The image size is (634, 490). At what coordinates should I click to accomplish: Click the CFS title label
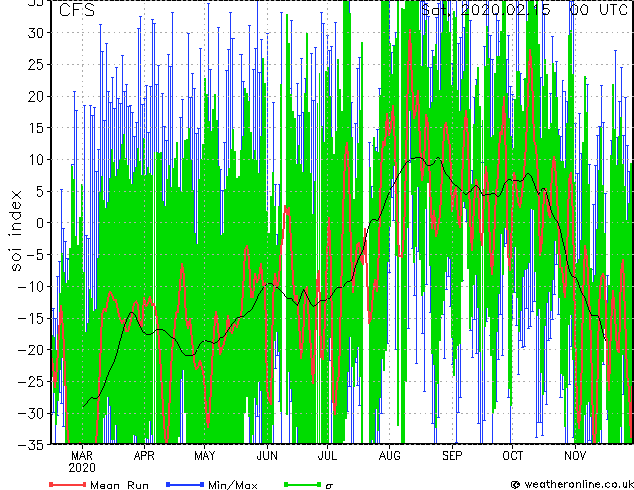pyautogui.click(x=77, y=10)
